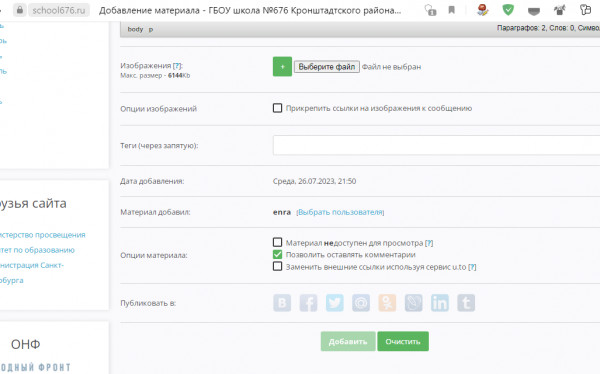Check 'Прикрепить ссылки на изображения к сообщению'
Viewport: 600px width, 374px height.
(277, 108)
